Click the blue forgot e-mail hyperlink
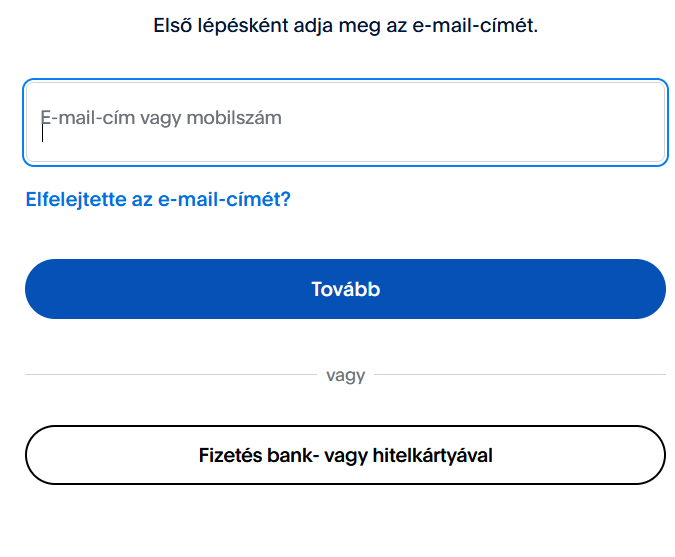 (158, 199)
